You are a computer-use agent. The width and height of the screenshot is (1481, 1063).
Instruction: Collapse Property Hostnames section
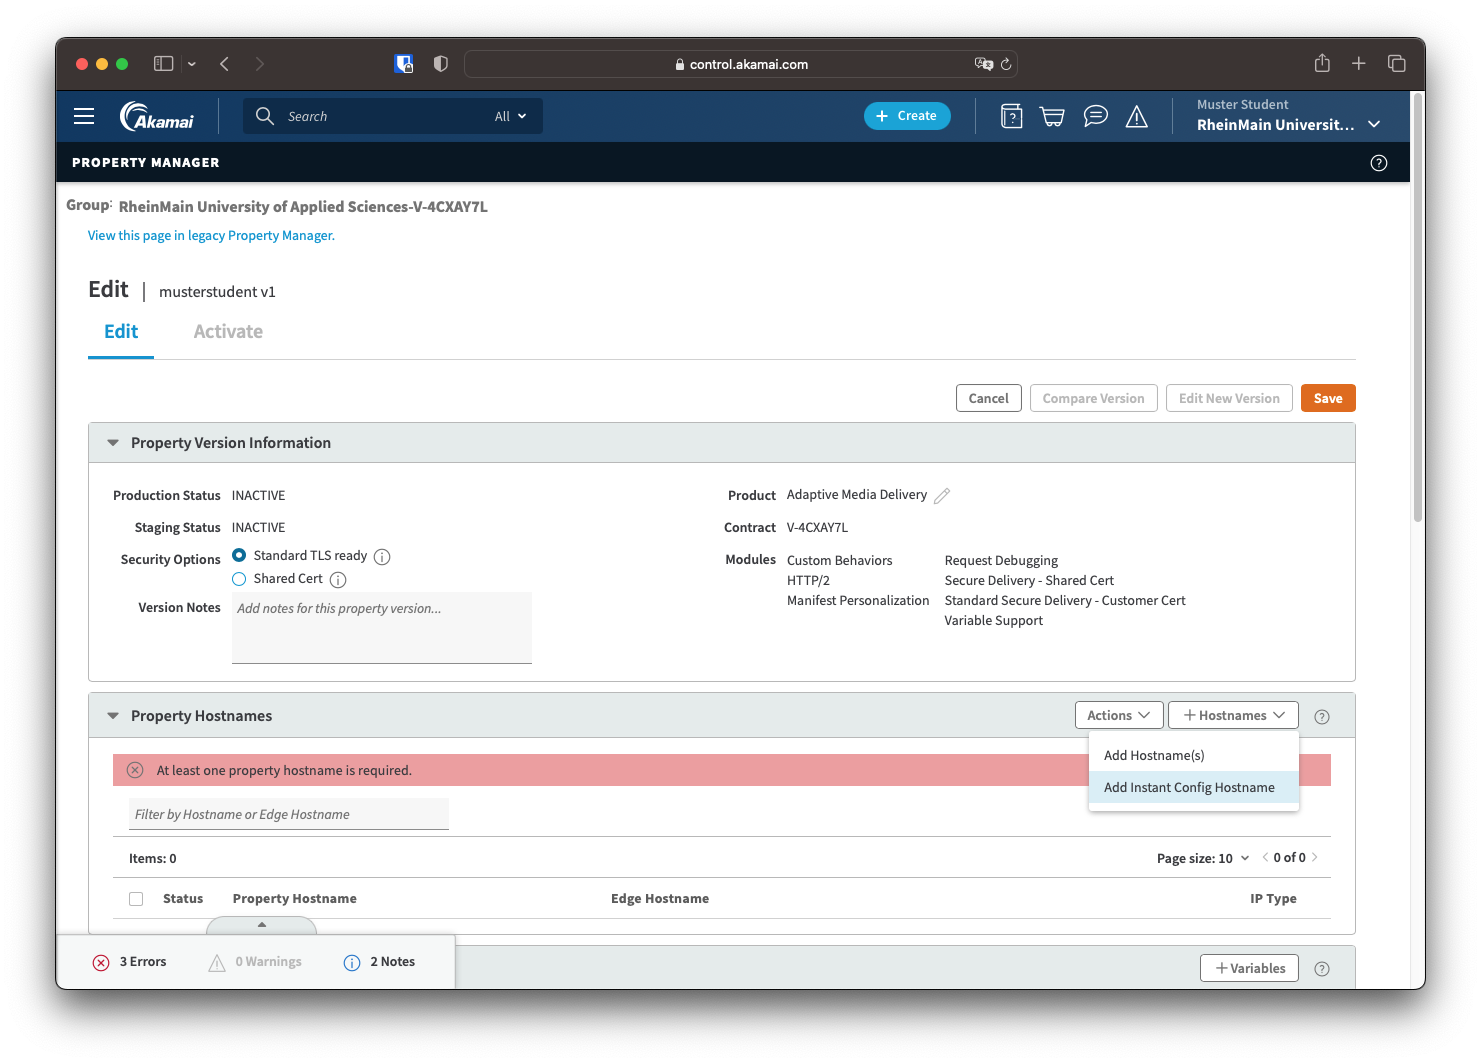pos(113,716)
